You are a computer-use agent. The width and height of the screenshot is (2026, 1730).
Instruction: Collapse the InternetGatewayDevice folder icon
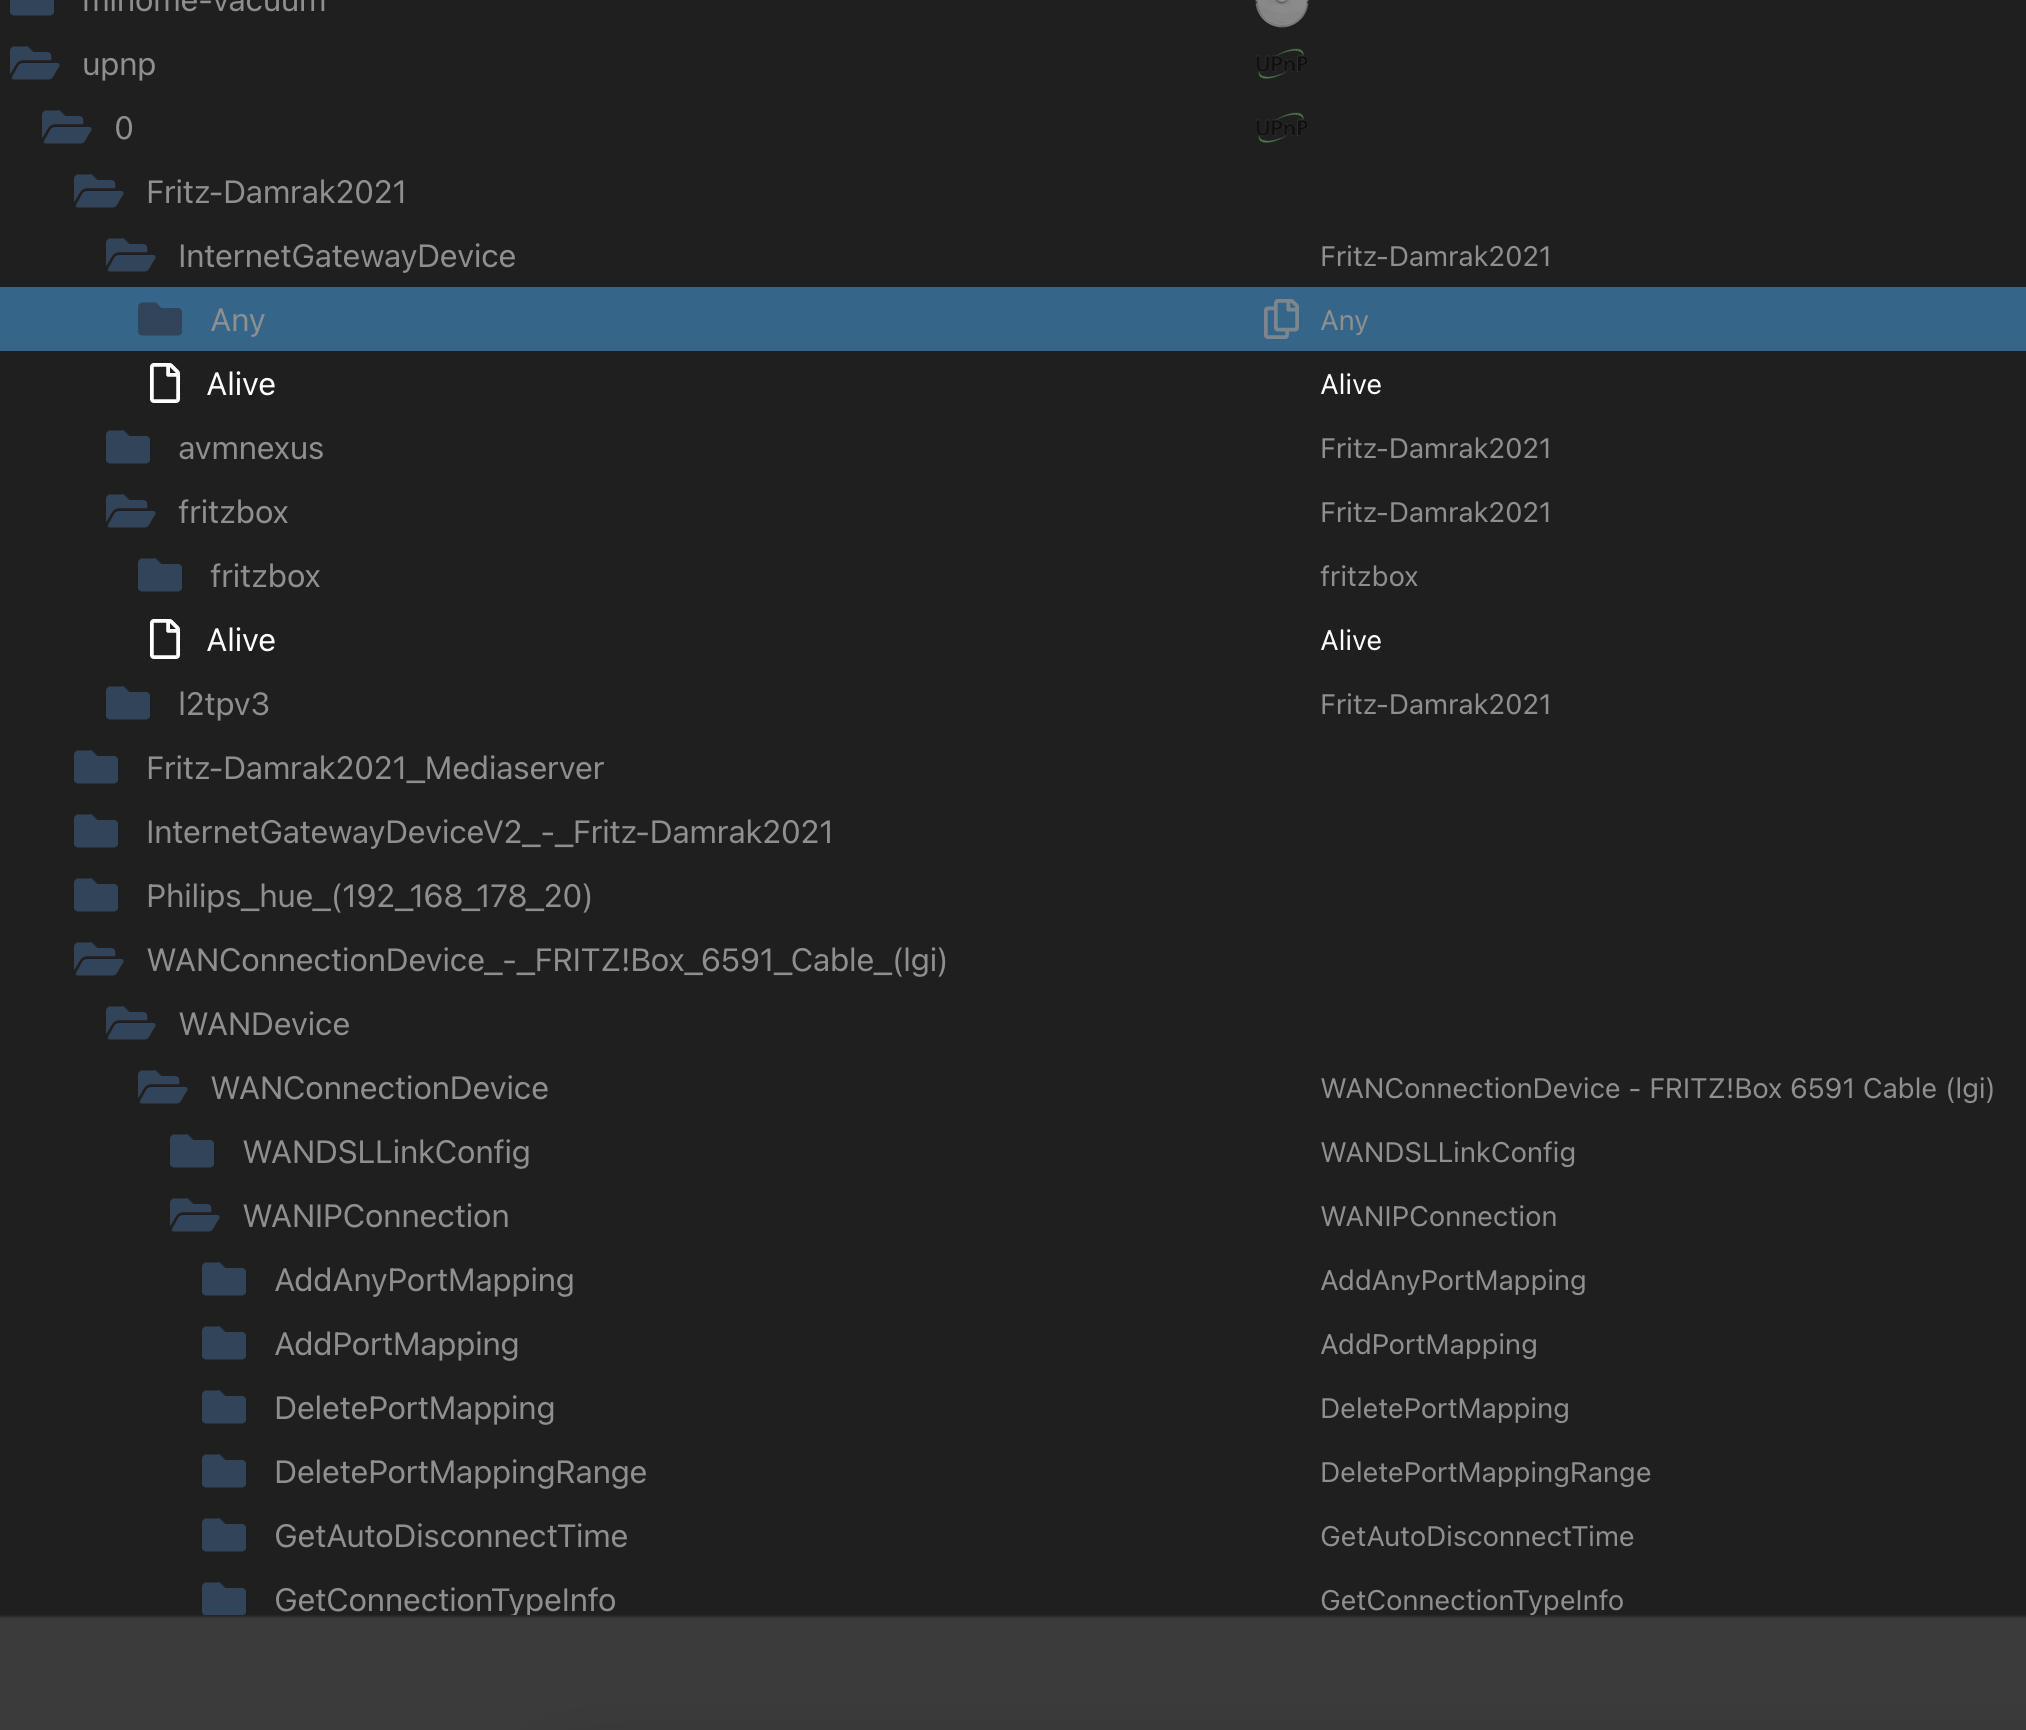pyautogui.click(x=131, y=256)
